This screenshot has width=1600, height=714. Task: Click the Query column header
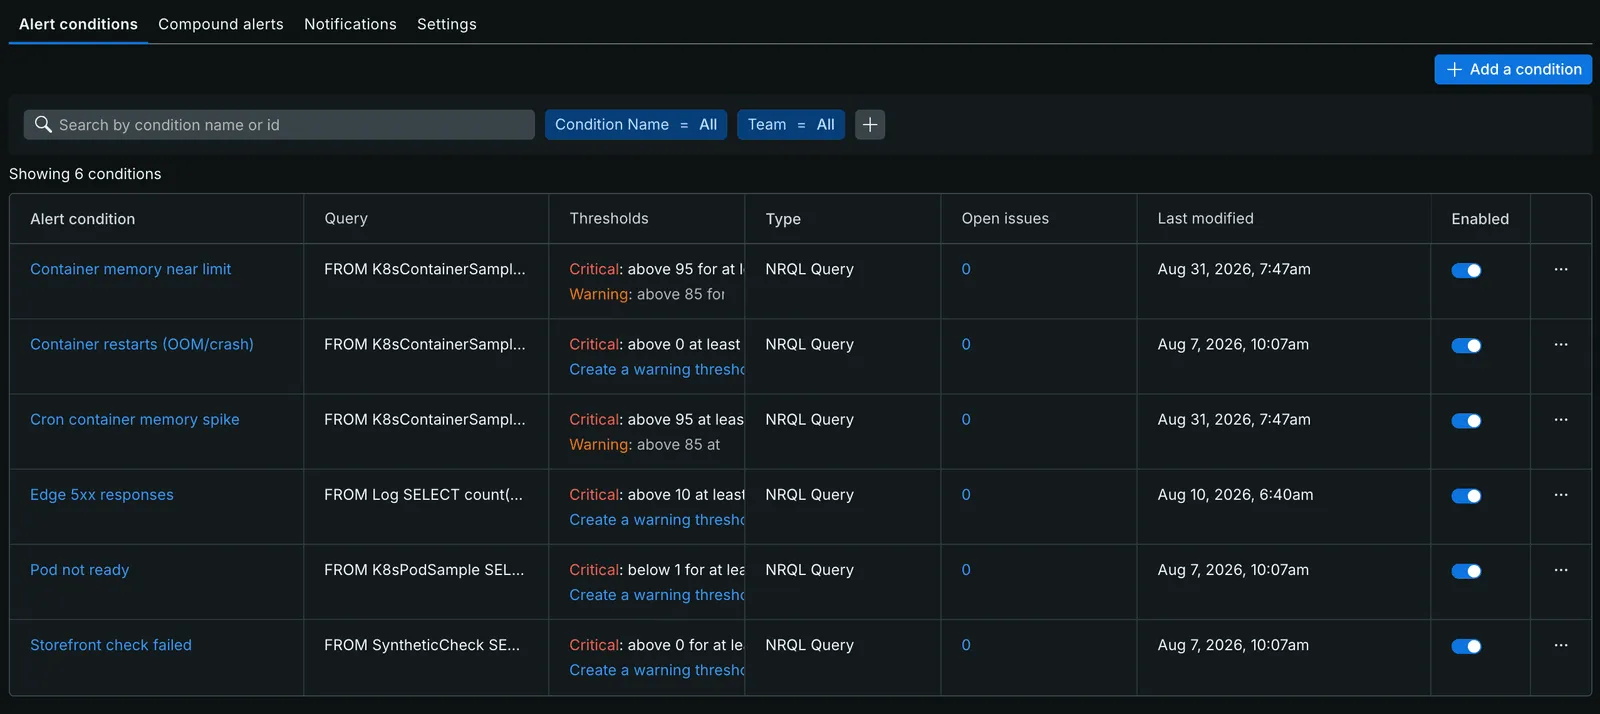346,218
